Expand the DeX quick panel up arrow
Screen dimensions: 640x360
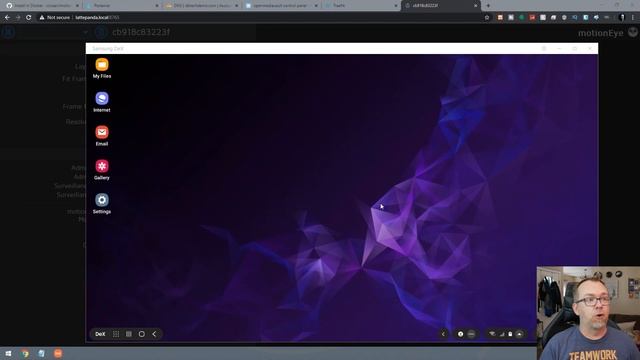coord(519,334)
